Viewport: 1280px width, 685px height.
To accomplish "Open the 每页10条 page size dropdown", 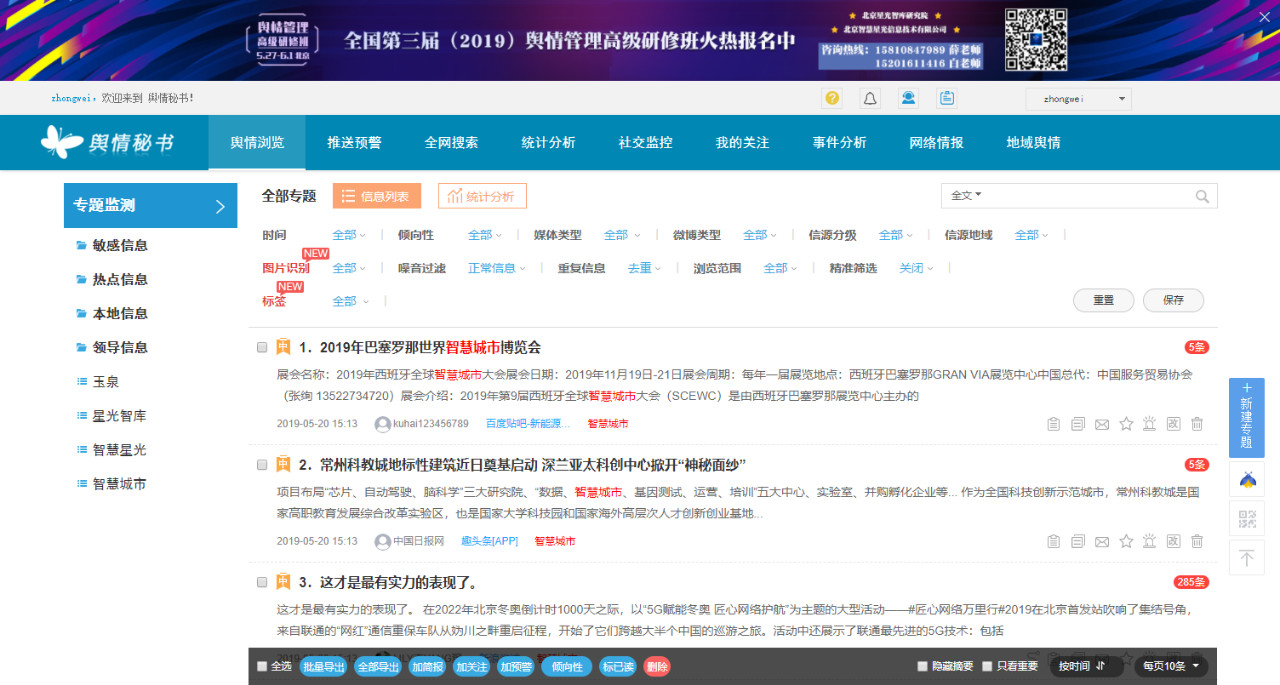I will [x=1171, y=666].
